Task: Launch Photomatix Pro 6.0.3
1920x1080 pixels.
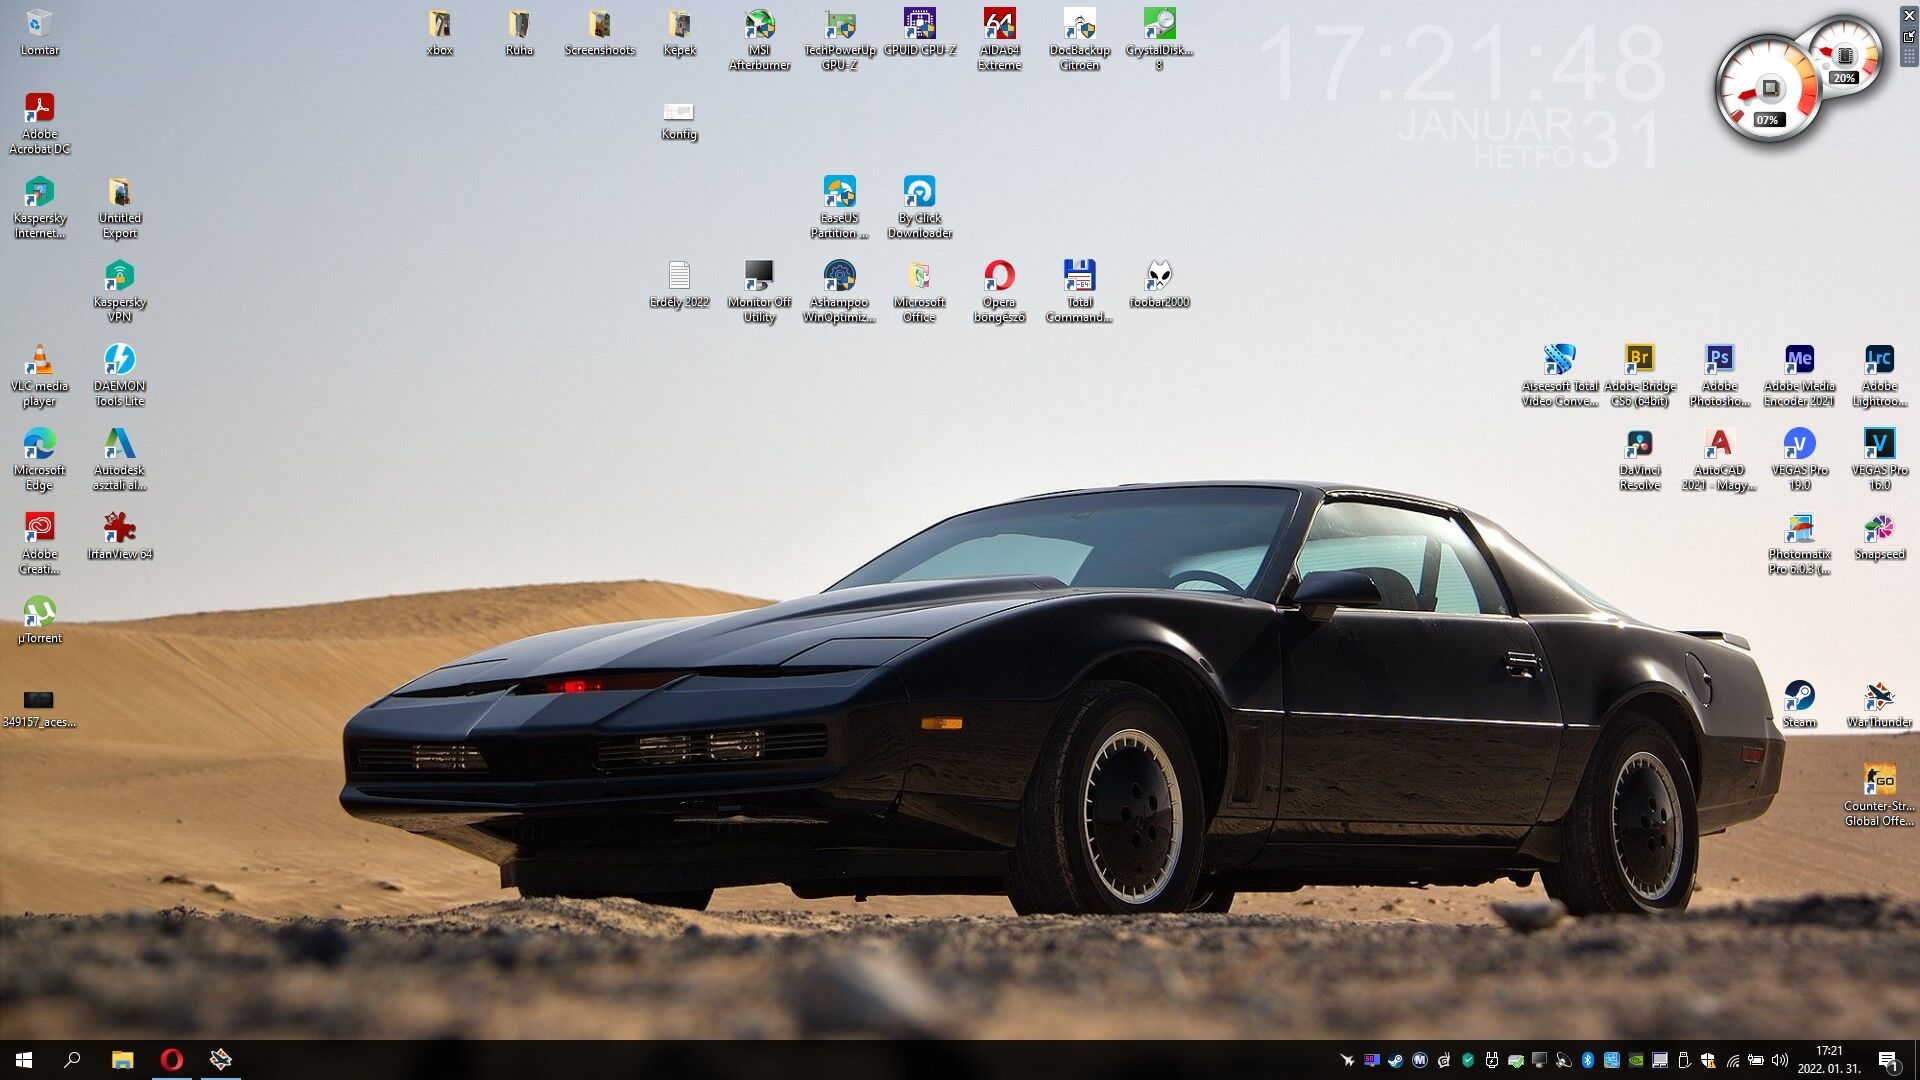Action: point(1799,544)
